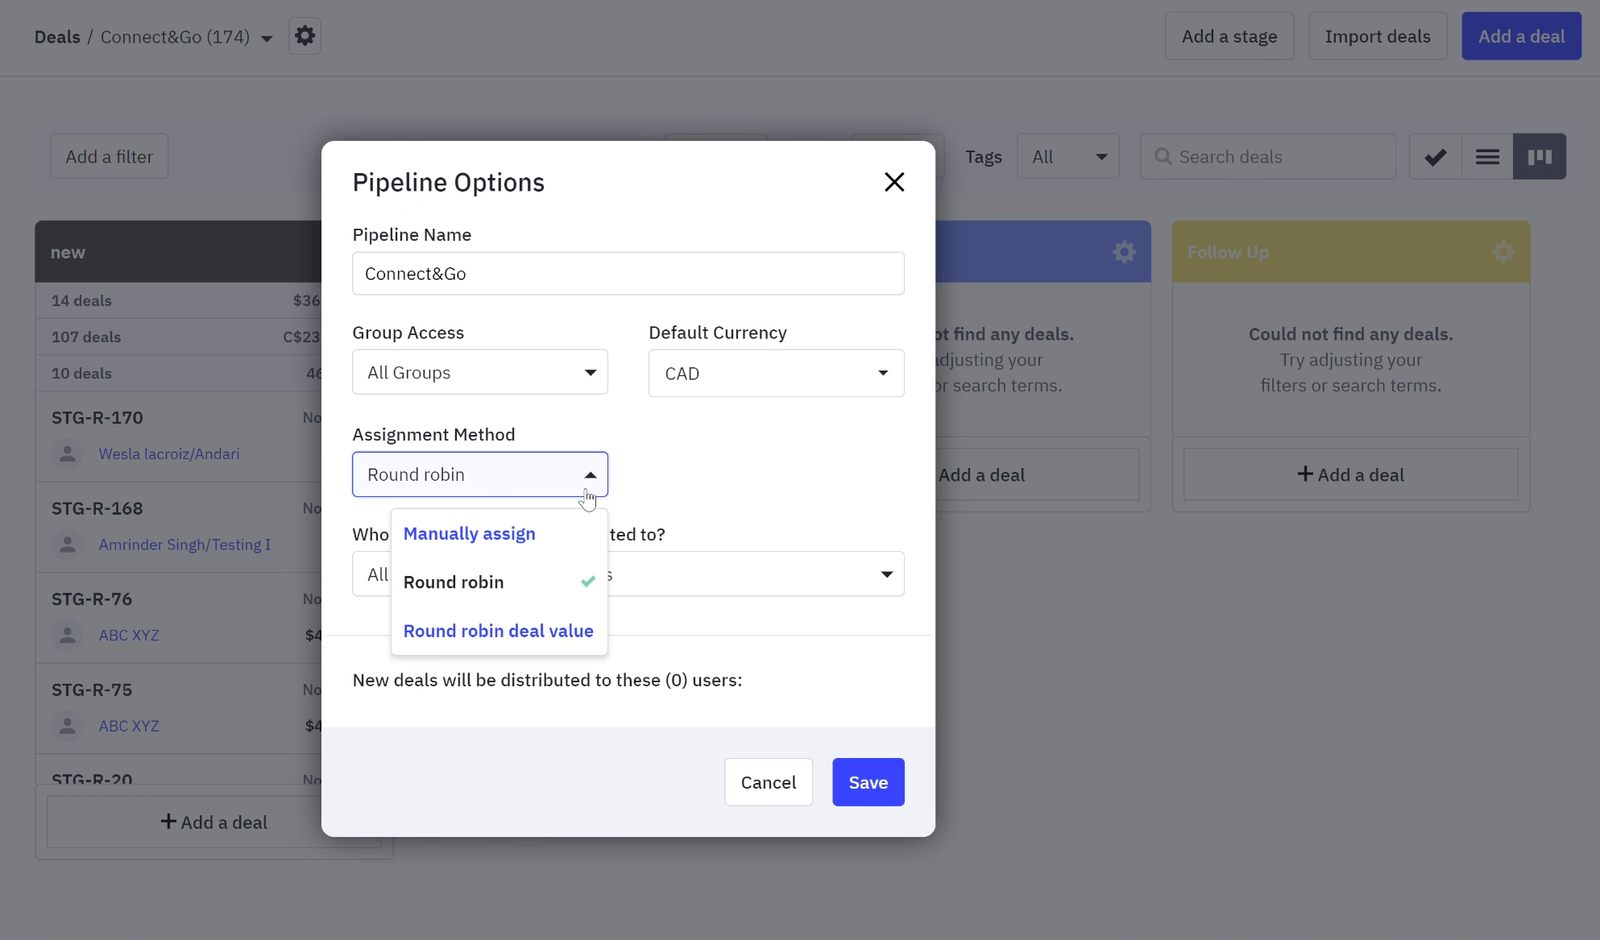Expand the Group Access dropdown

point(480,373)
